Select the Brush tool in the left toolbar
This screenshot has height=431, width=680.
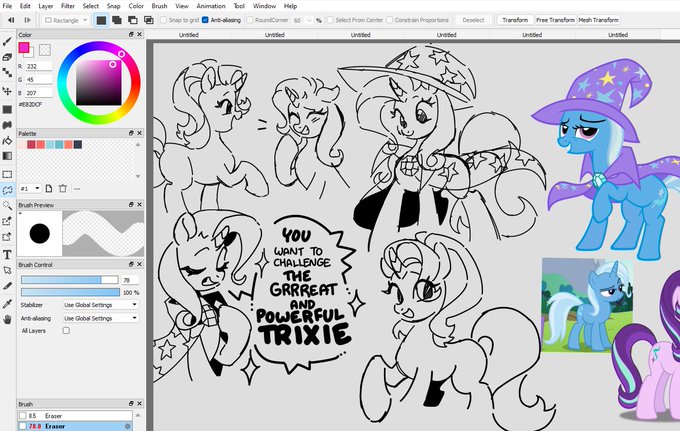[x=7, y=41]
